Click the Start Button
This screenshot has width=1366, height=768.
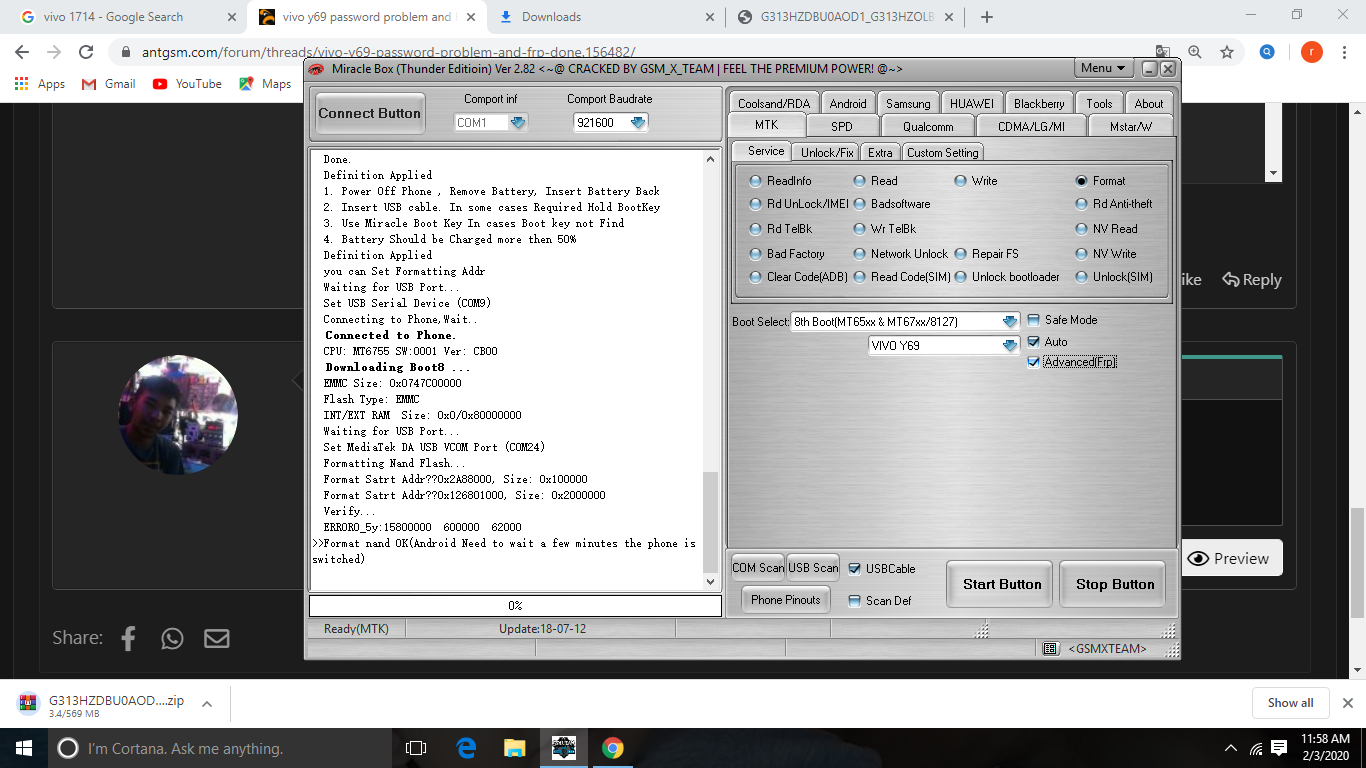pos(1002,584)
